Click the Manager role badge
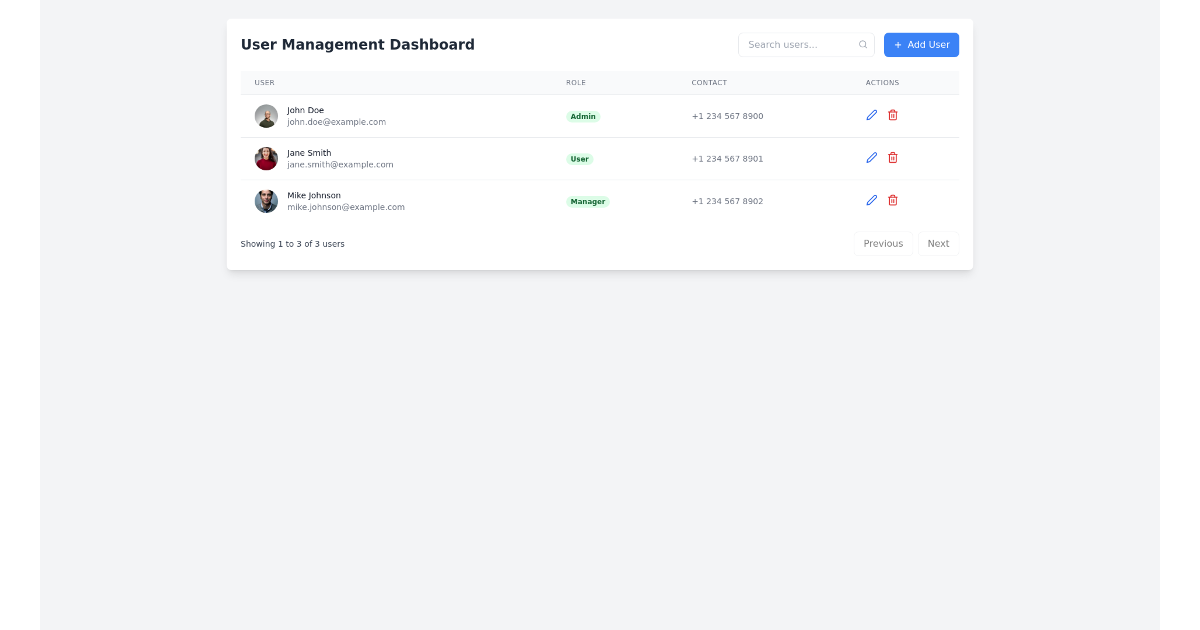1200x630 pixels. (x=588, y=202)
